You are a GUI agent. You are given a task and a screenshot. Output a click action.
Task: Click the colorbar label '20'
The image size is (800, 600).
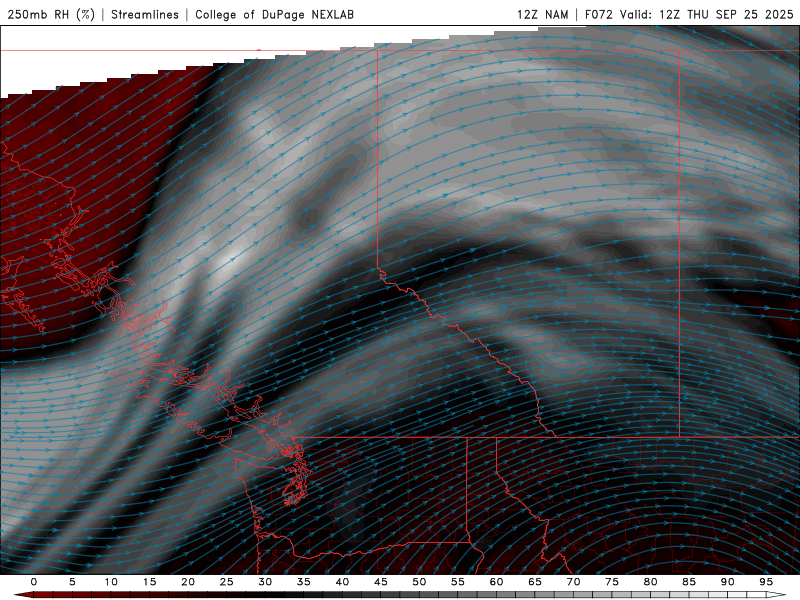(188, 582)
